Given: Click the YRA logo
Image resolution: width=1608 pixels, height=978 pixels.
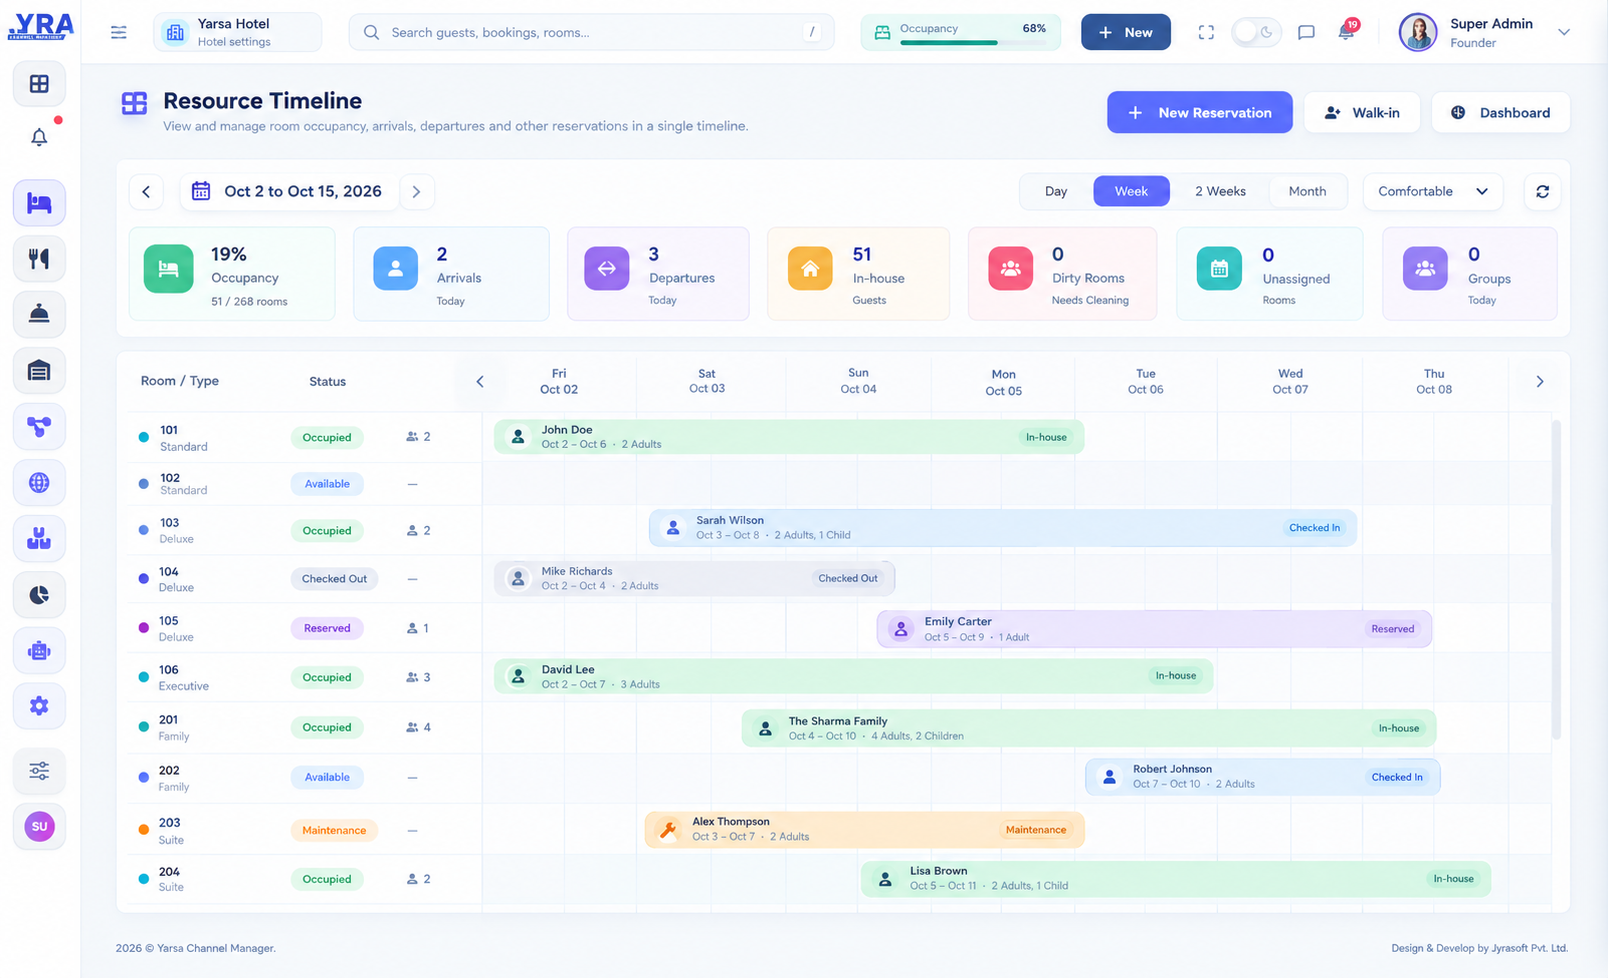Looking at the screenshot, I should (40, 26).
